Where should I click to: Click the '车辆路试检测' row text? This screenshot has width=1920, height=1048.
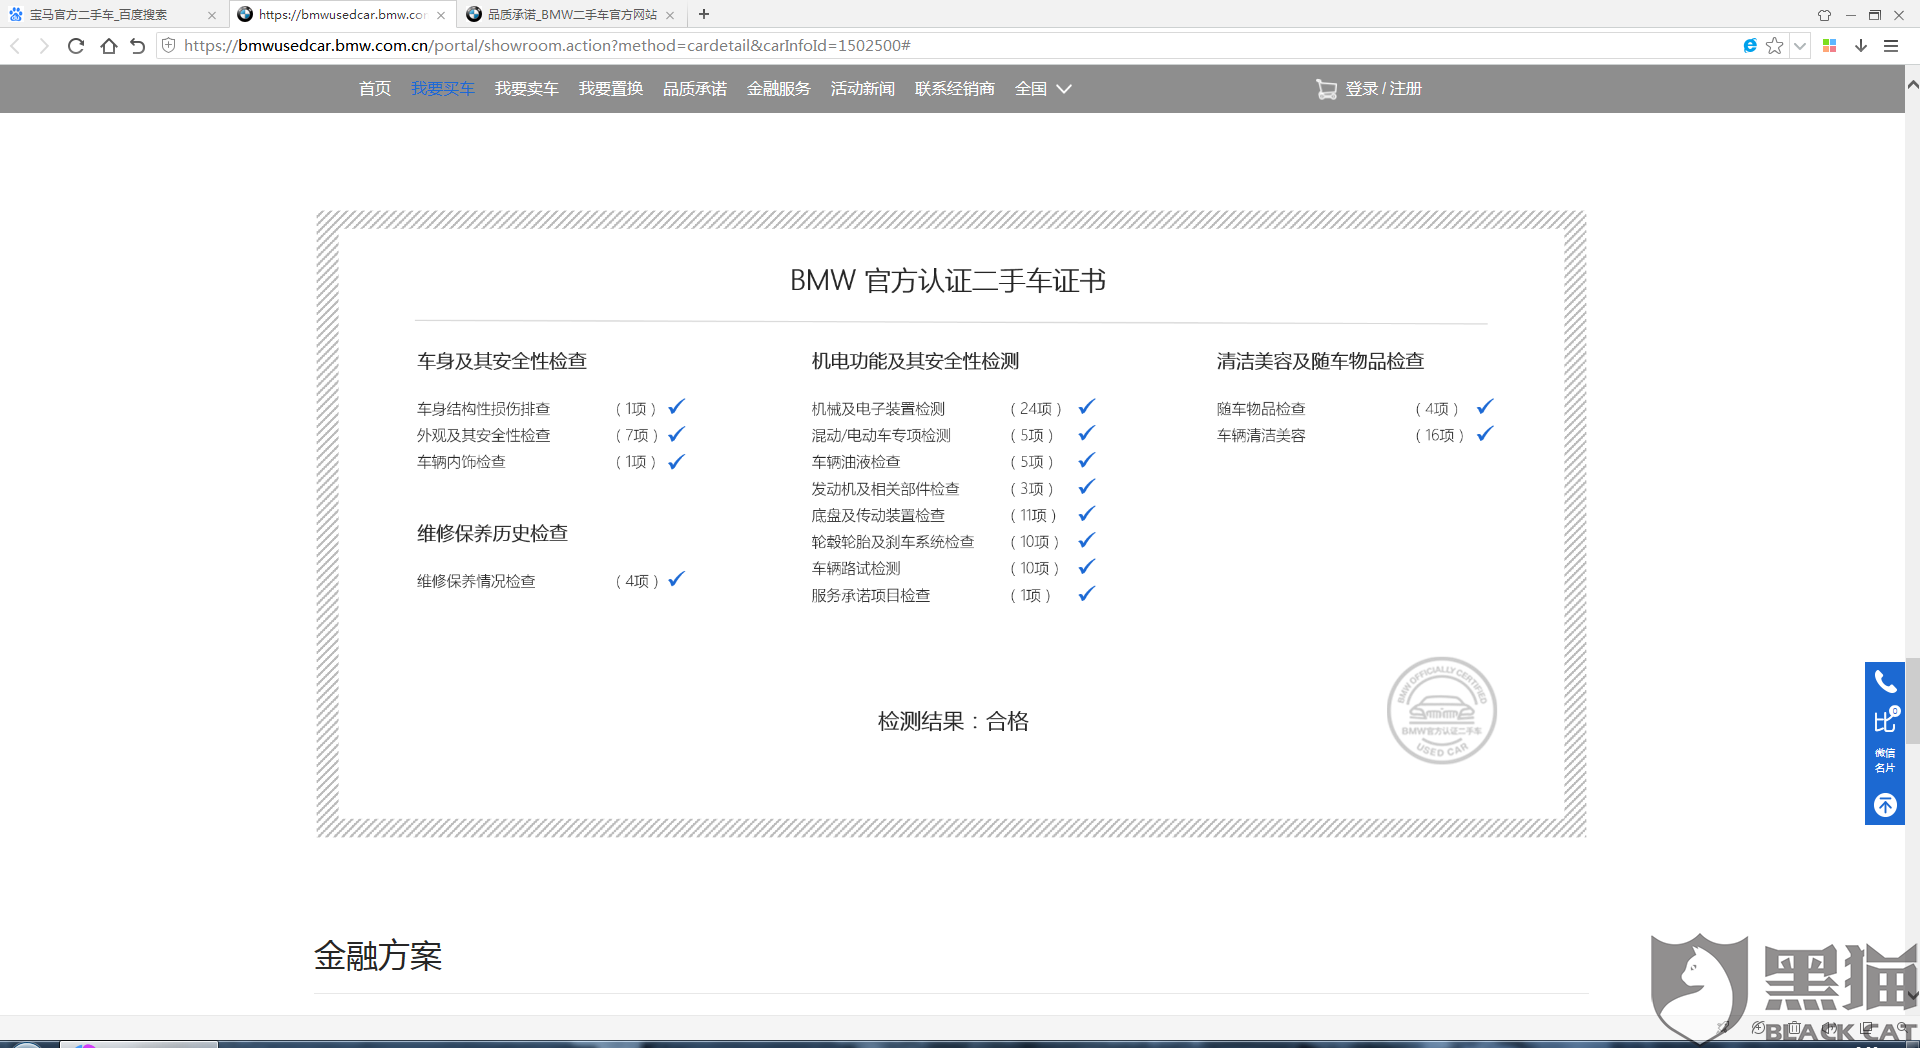(x=856, y=568)
